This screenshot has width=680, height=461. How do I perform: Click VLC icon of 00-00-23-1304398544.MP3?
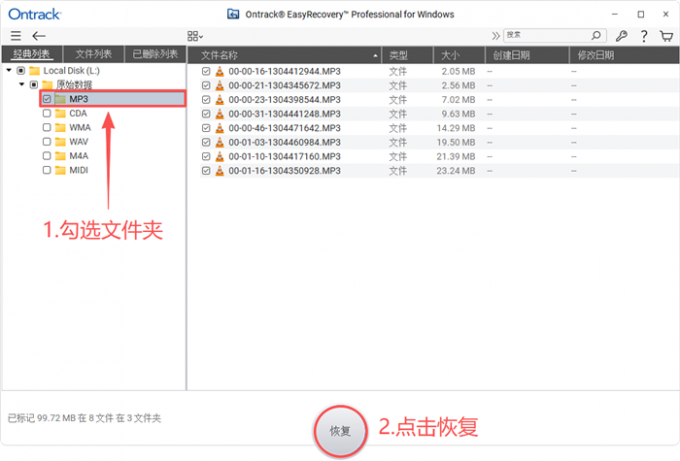(x=220, y=100)
